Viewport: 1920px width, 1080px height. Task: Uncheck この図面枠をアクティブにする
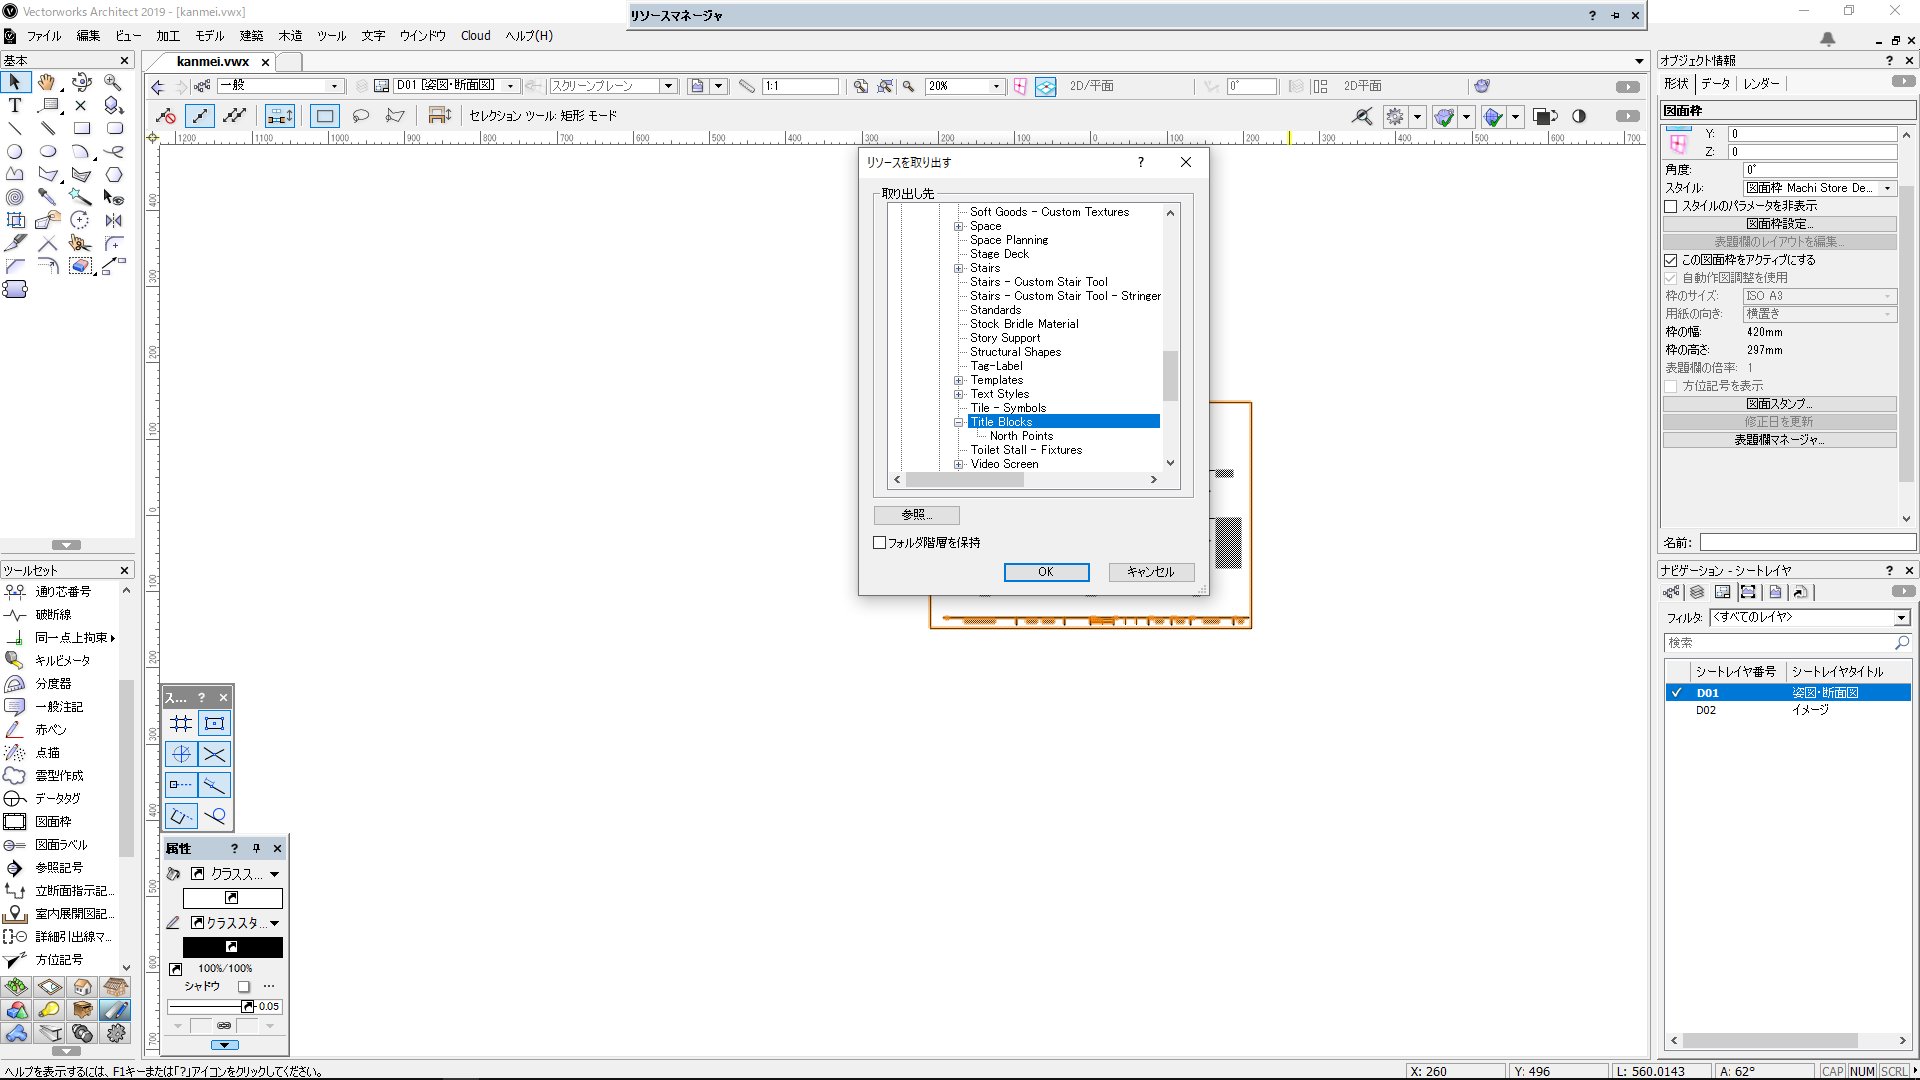coord(1670,260)
